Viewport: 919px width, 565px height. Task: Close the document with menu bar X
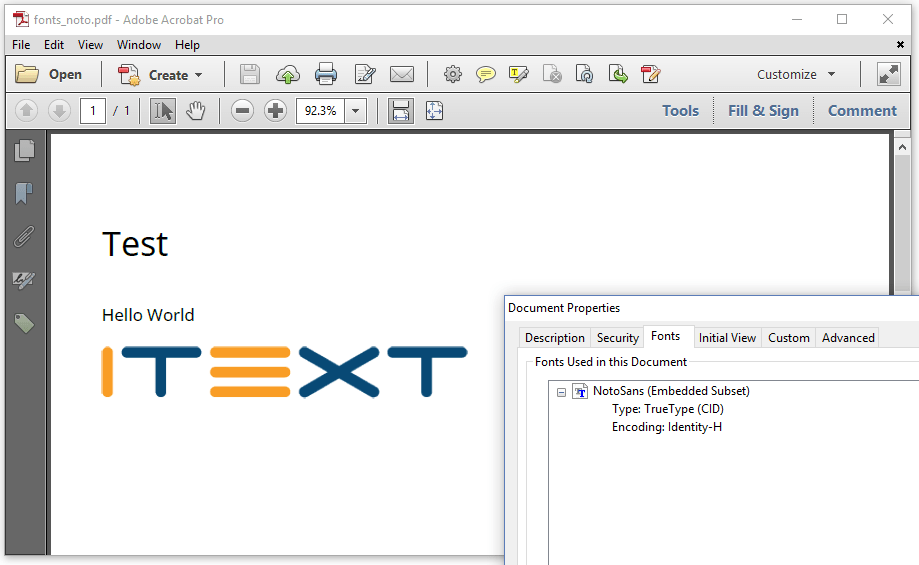click(x=900, y=45)
